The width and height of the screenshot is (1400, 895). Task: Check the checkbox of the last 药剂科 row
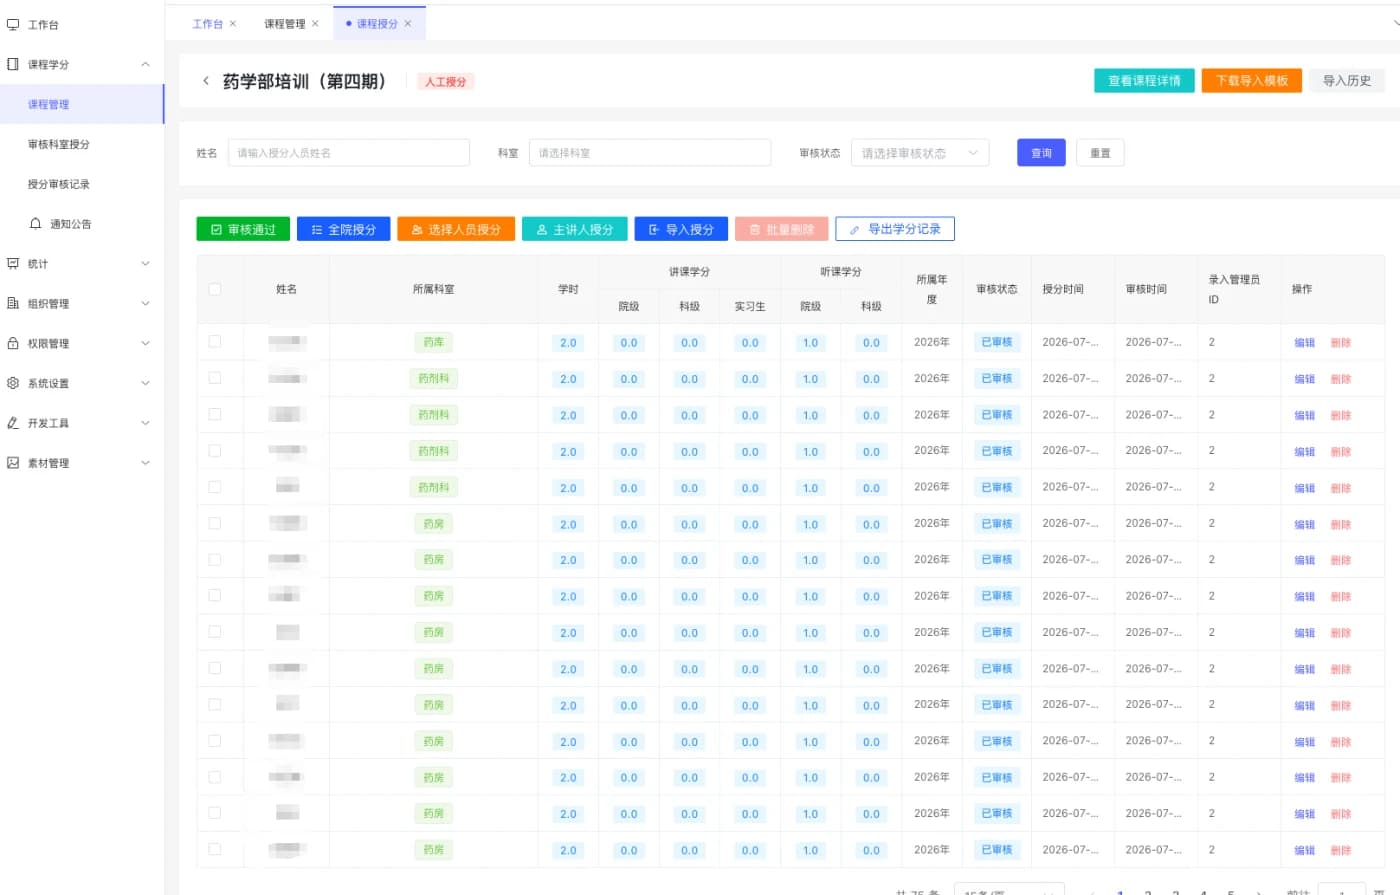pyautogui.click(x=215, y=487)
